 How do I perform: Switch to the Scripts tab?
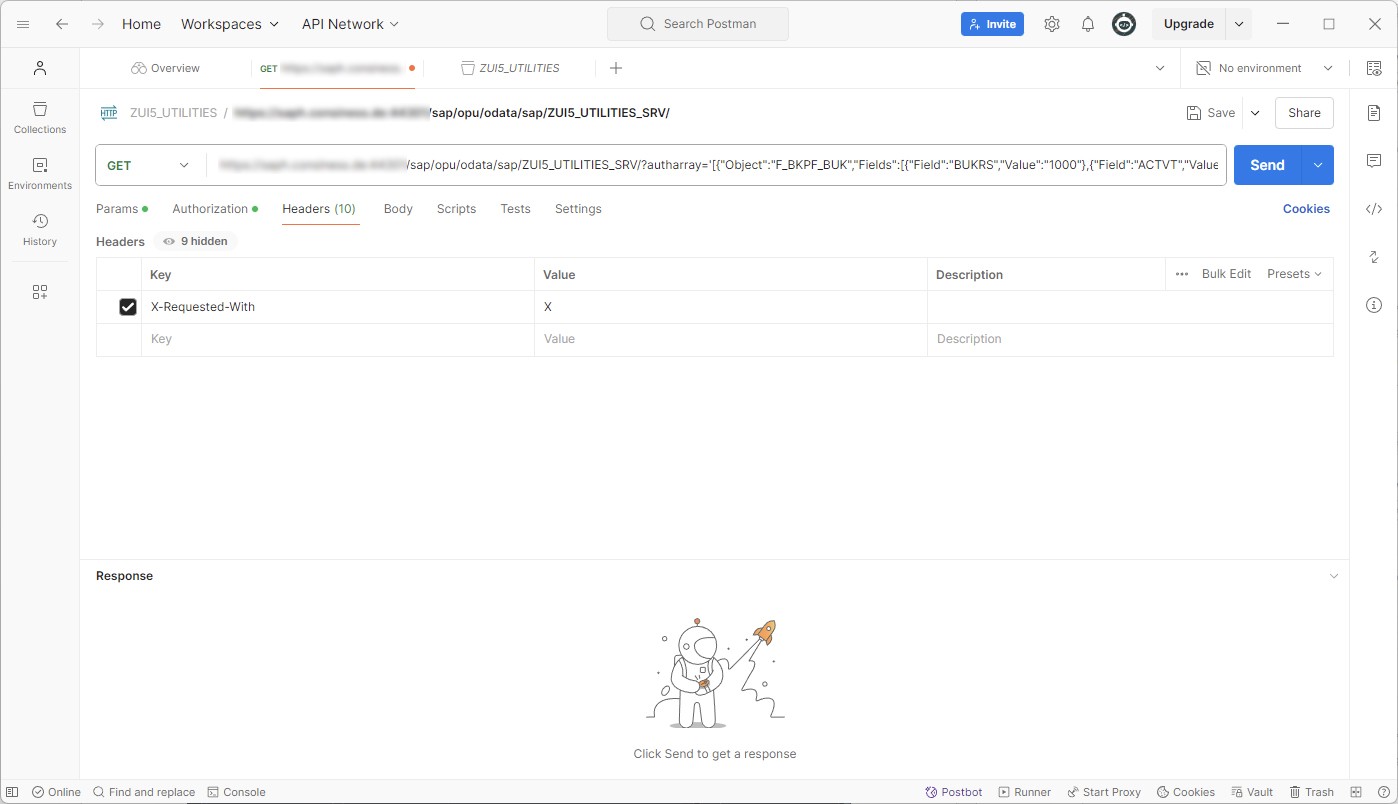pyautogui.click(x=456, y=209)
